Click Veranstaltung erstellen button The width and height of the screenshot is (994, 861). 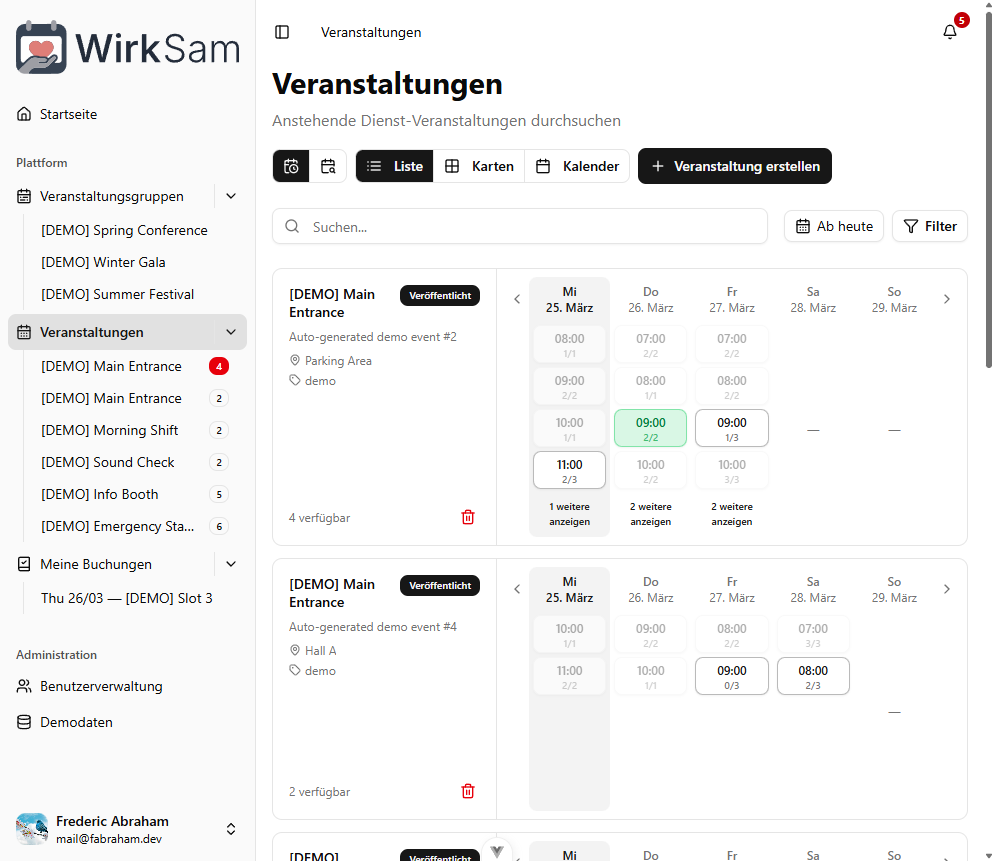pyautogui.click(x=735, y=166)
